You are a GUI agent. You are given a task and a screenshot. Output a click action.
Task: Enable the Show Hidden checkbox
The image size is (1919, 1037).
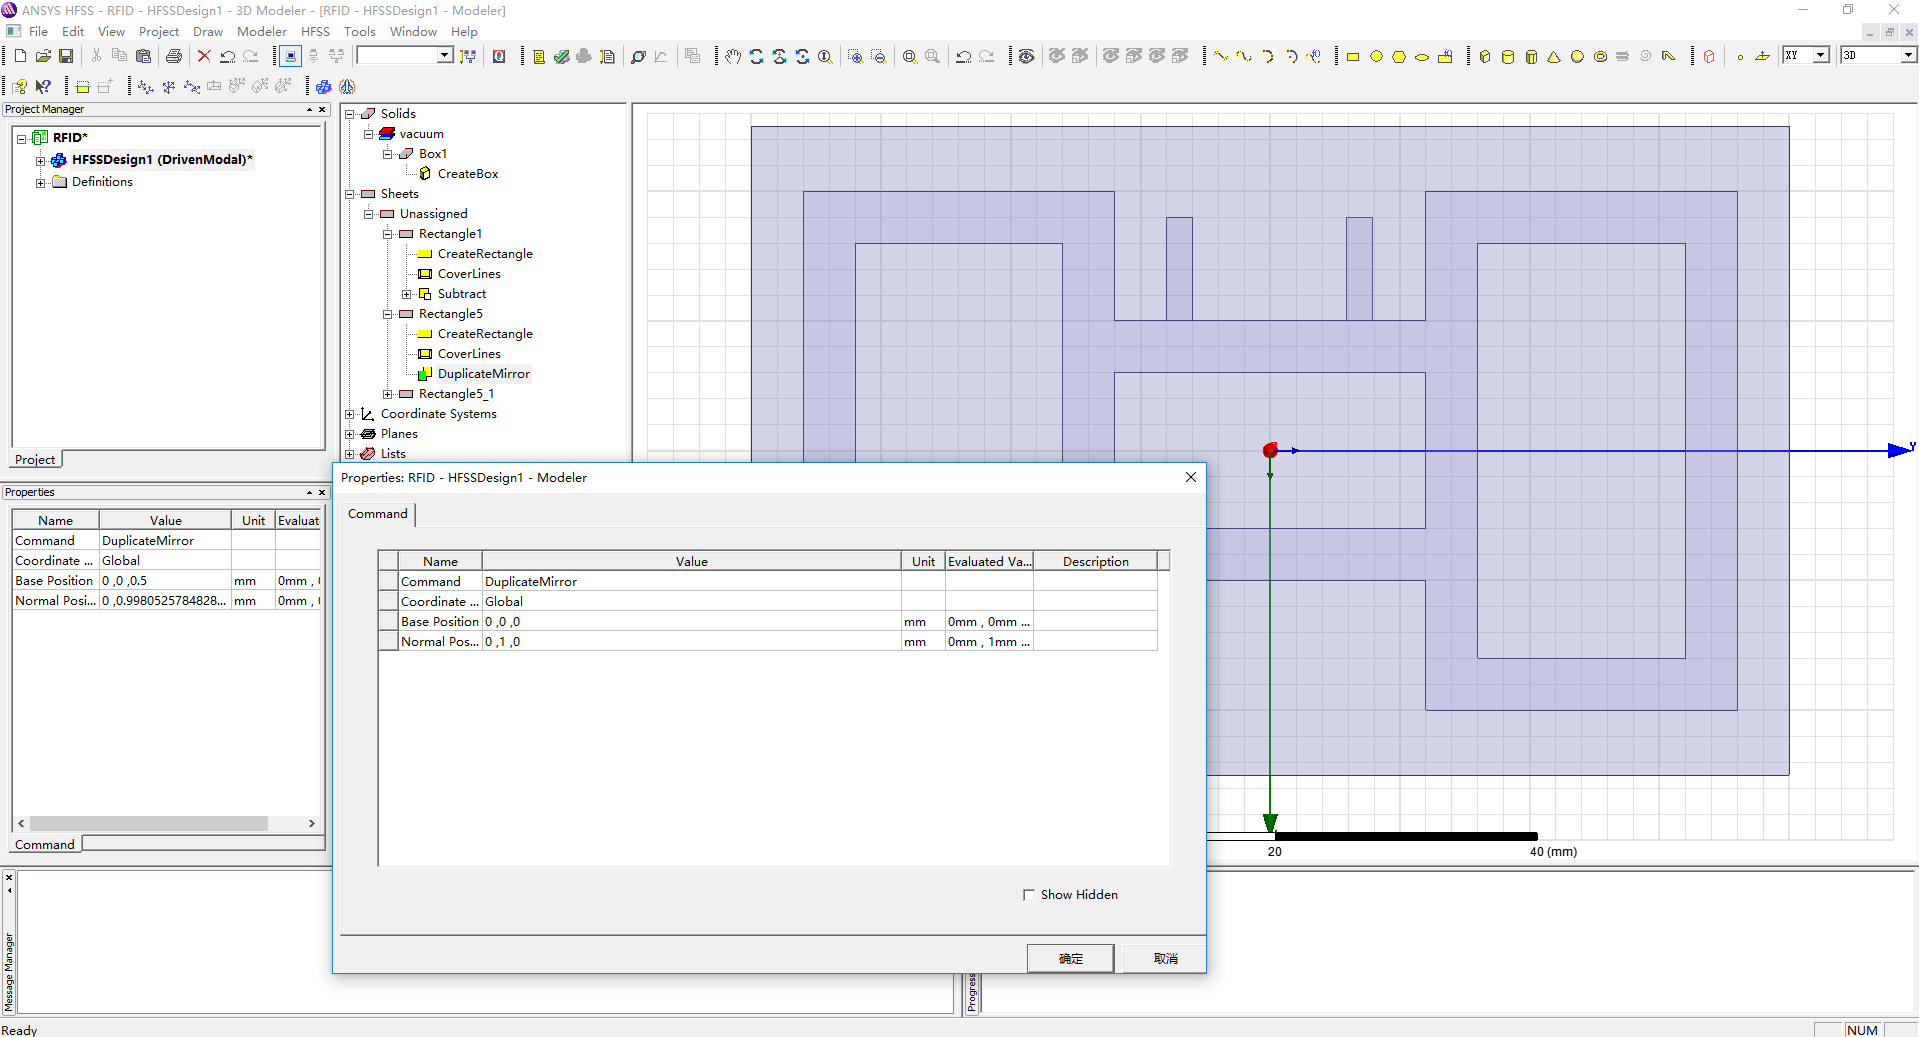tap(1029, 895)
